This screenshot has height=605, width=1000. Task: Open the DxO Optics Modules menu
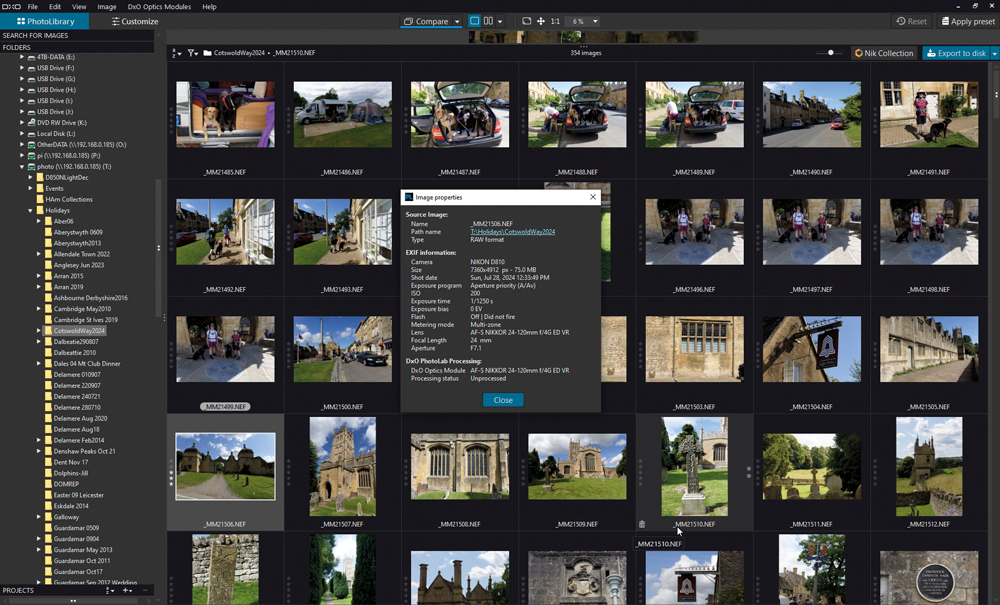(159, 6)
